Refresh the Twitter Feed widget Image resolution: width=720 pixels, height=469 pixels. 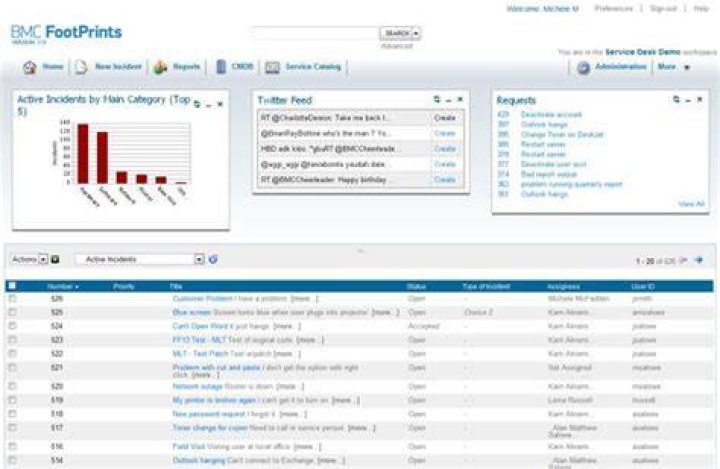point(437,99)
